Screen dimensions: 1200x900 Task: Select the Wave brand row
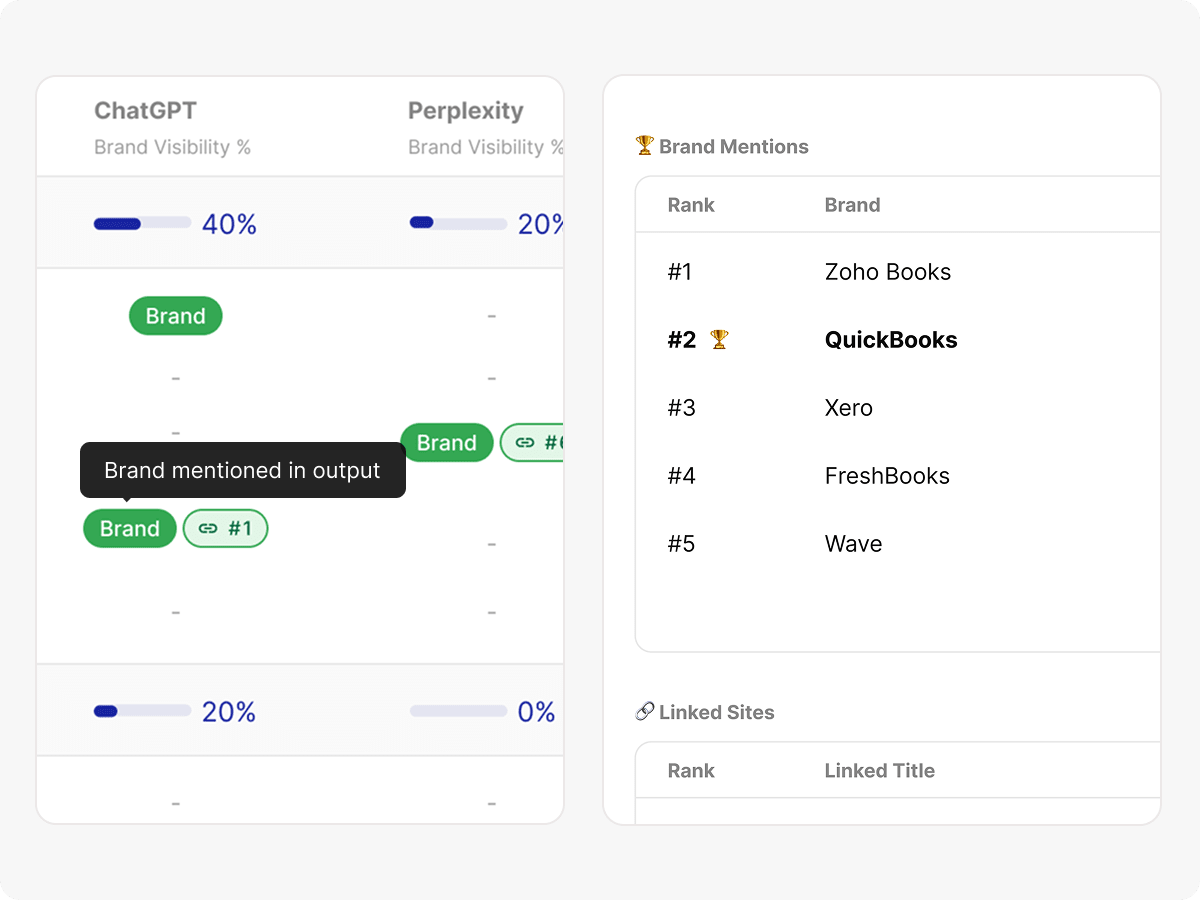click(x=853, y=544)
